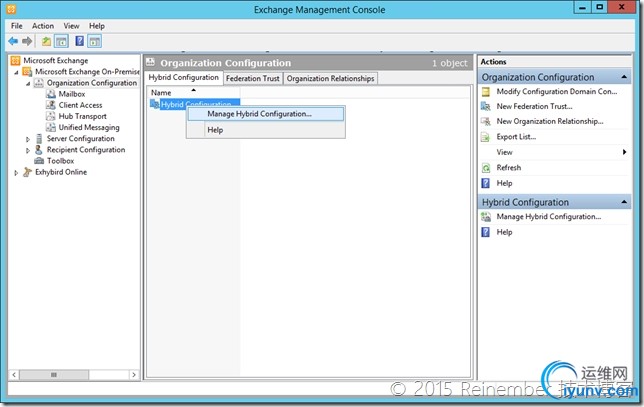Open the File menu
644x407 pixels.
[17, 26]
